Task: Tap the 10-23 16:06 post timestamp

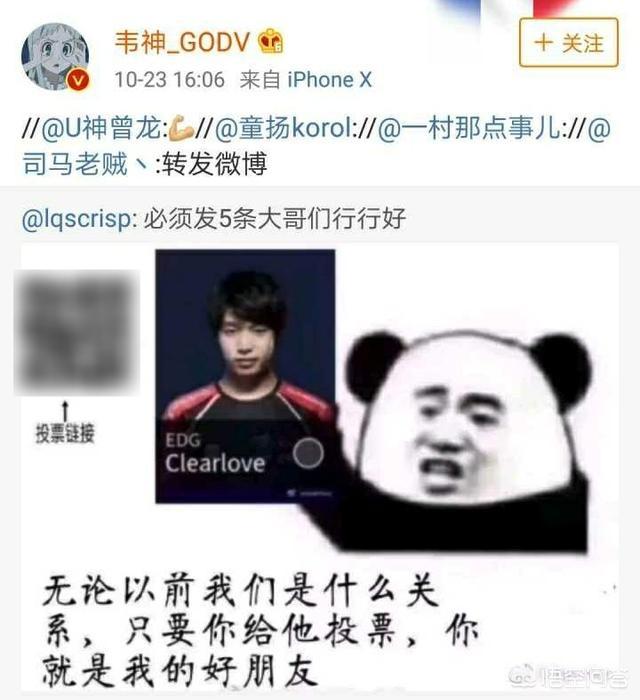Action: 170,80
